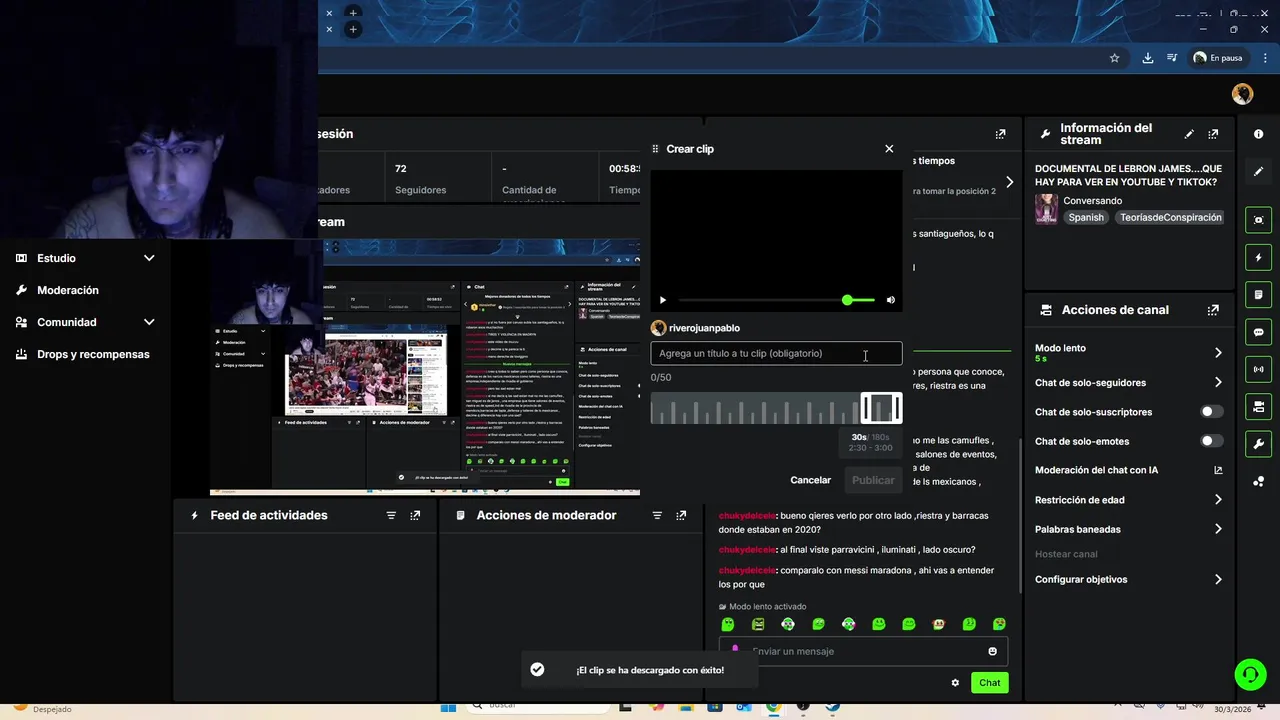Toggle the lightning bolt widget icon
Viewport: 1280px width, 720px height.
(1258, 258)
